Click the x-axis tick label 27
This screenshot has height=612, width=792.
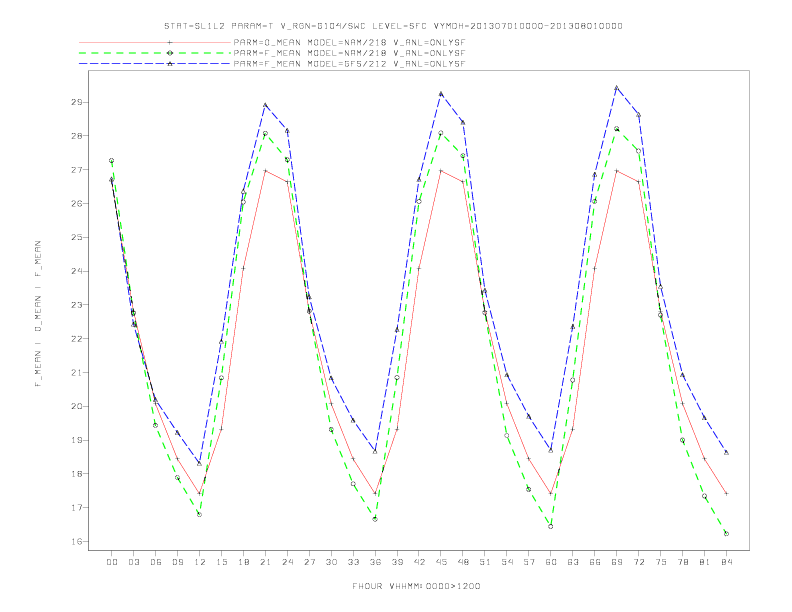click(309, 562)
